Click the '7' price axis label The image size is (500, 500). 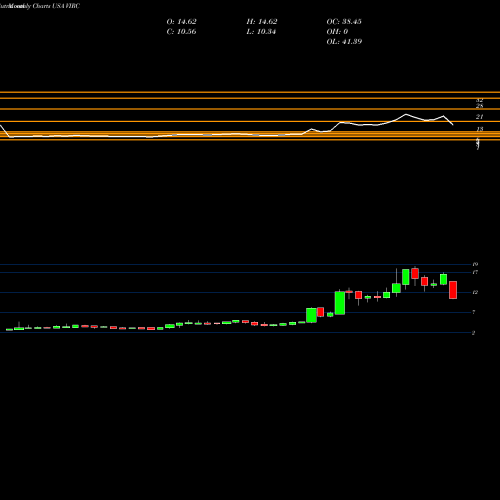(474, 312)
